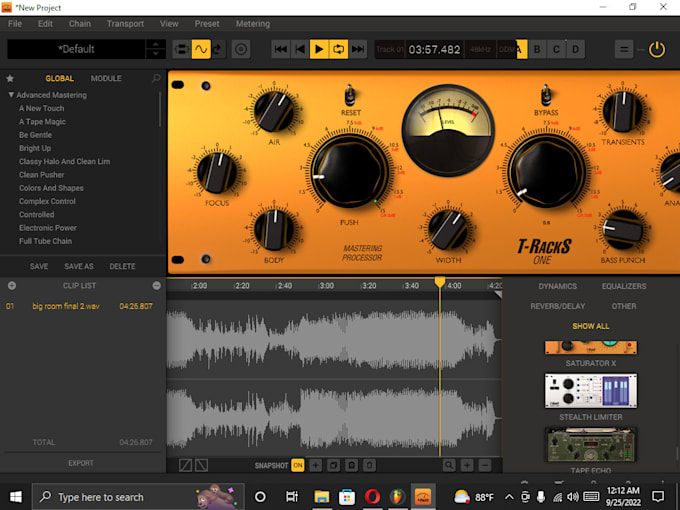Screen dimensions: 680x510
Task: Remove clip with minus icon
Action: pos(157,285)
